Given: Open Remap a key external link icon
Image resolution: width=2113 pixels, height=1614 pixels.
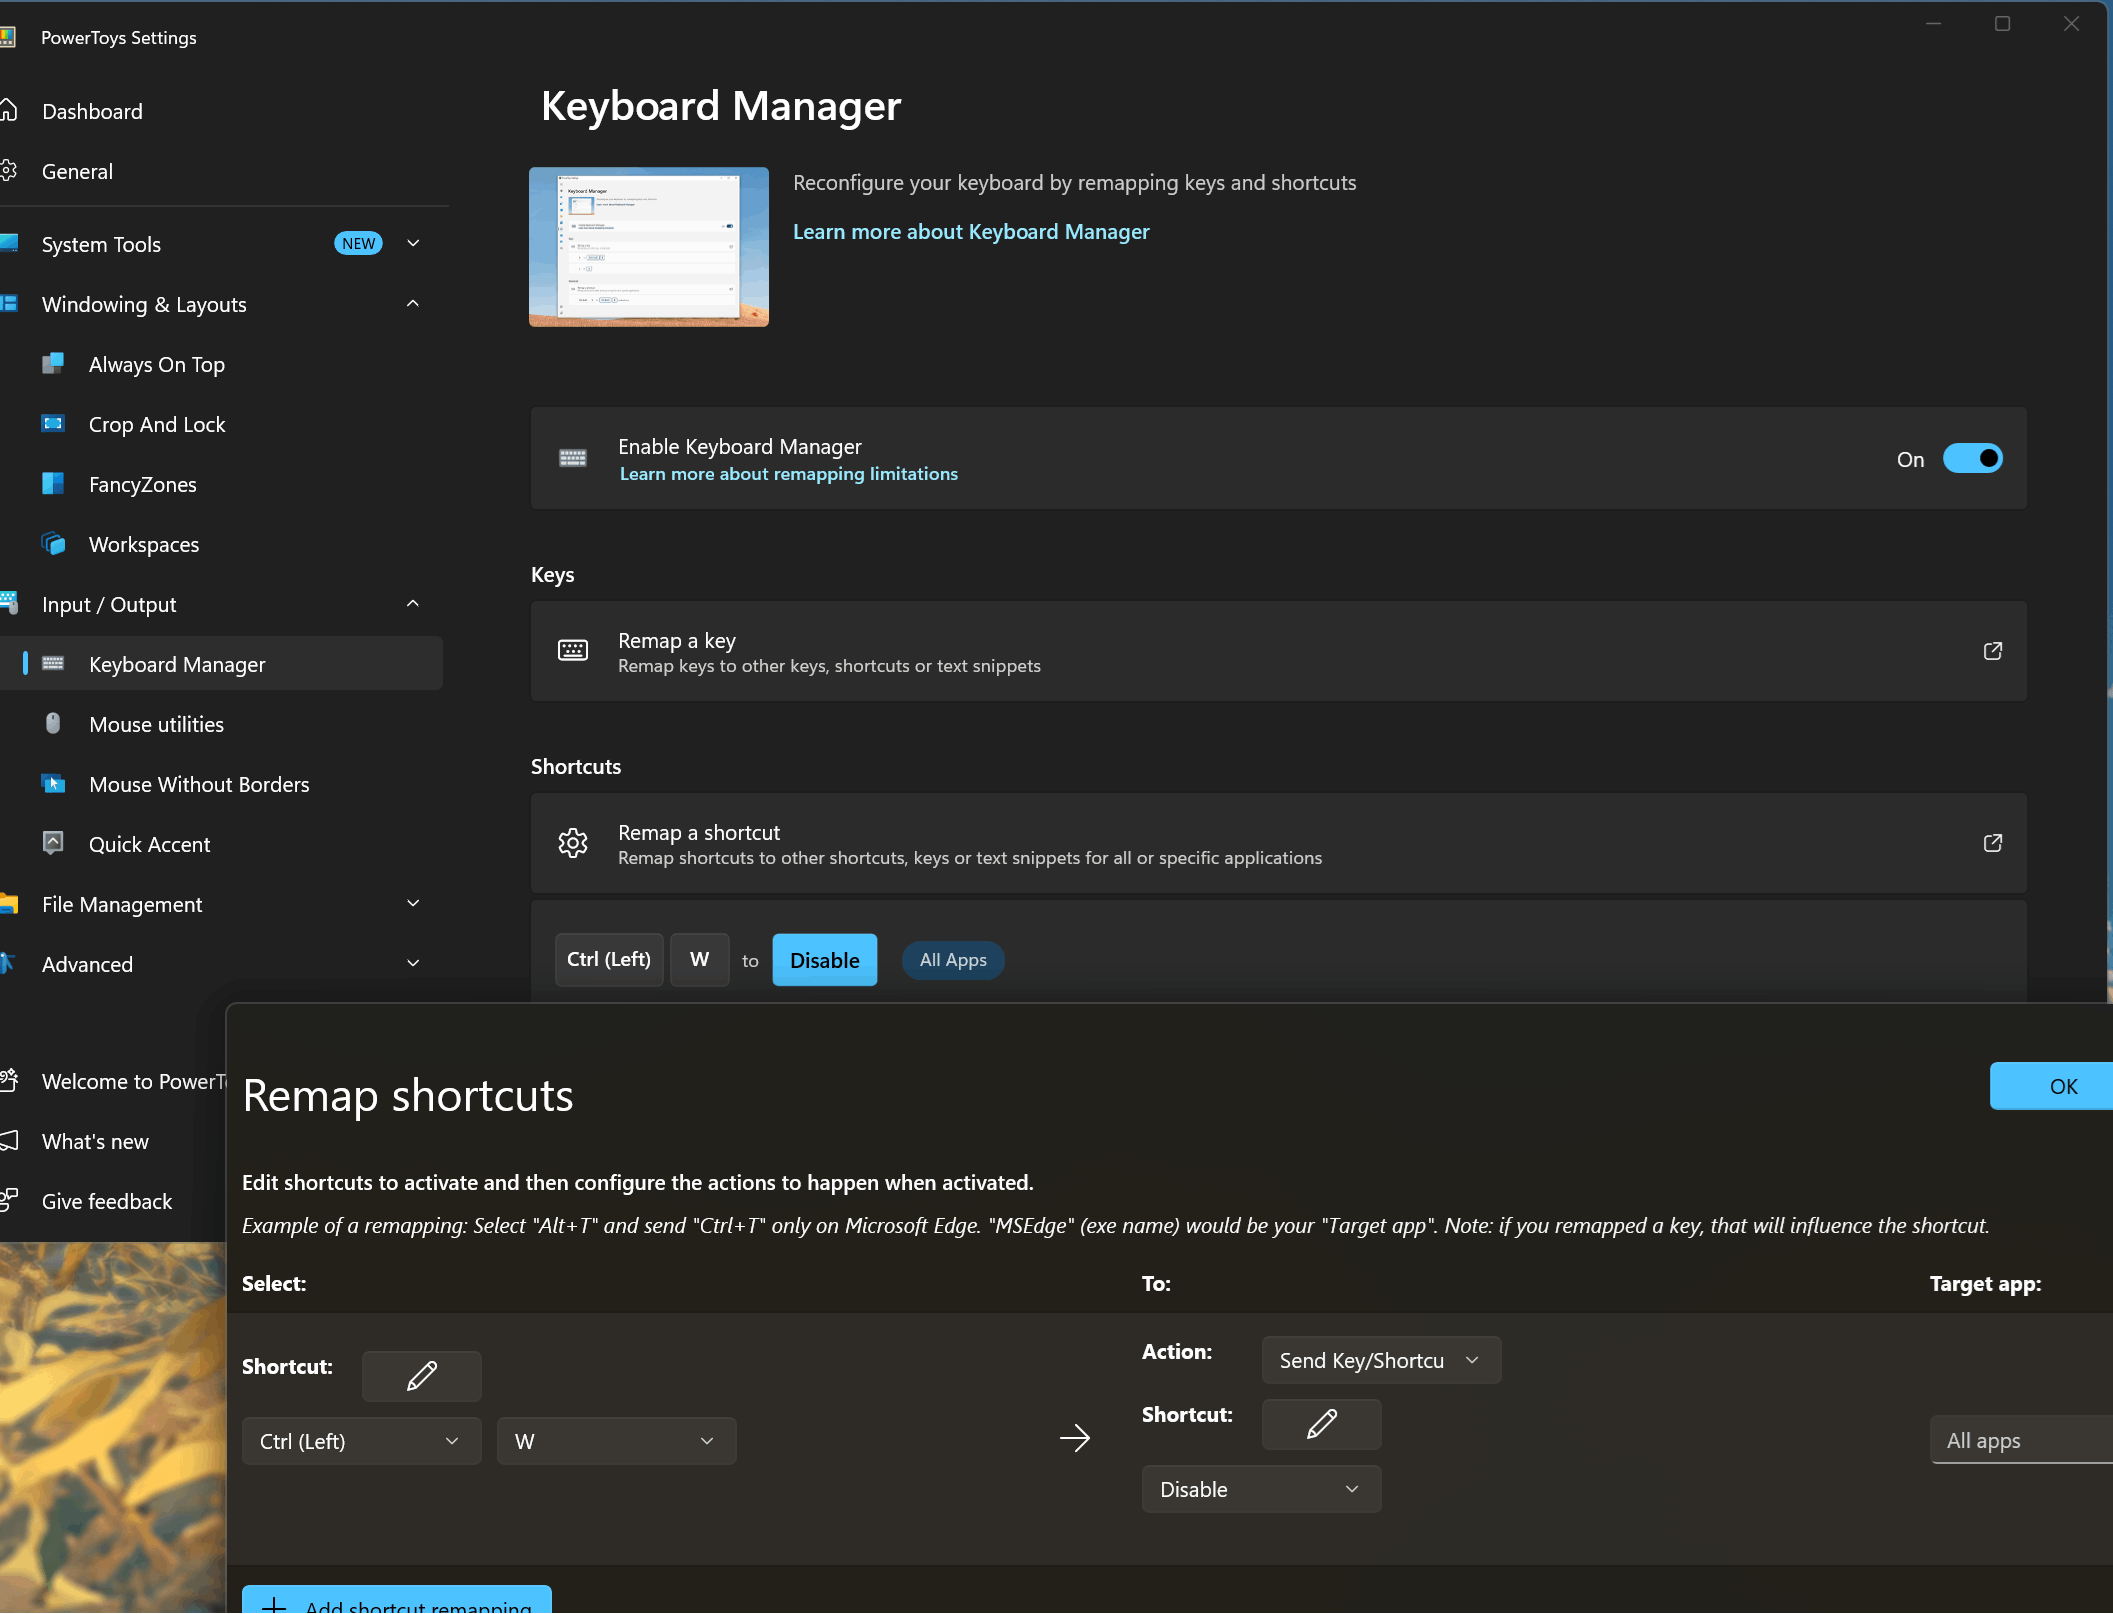Looking at the screenshot, I should tap(1992, 651).
